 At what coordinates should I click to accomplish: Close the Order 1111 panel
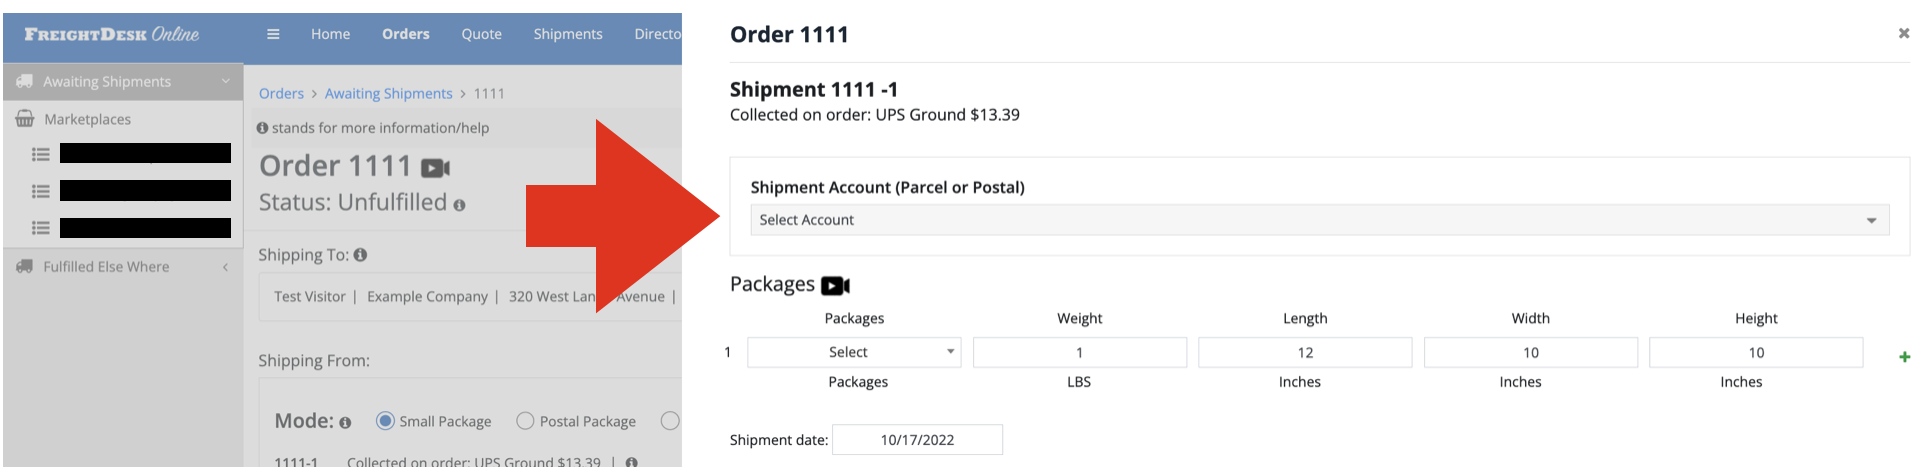point(1904,33)
